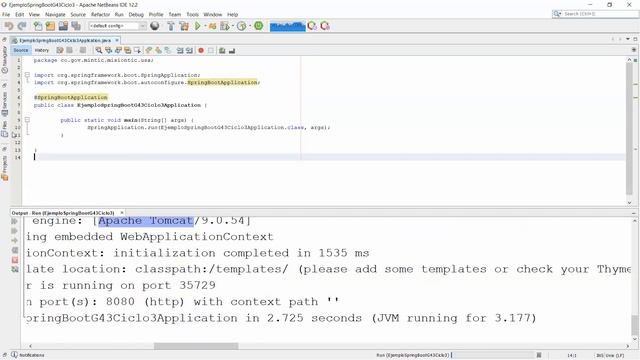Image resolution: width=640 pixels, height=360 pixels.
Task: Click the Re-run icon in Output panel
Action: coord(15,221)
